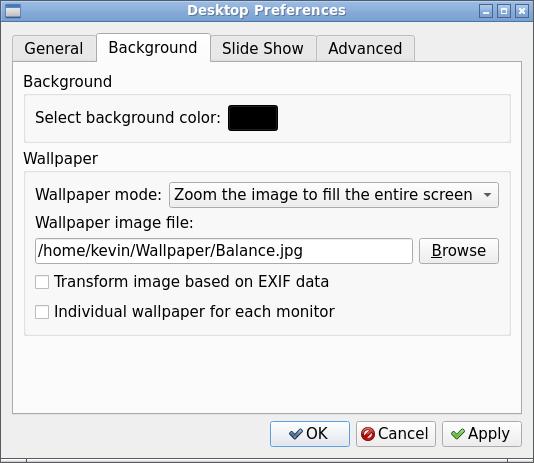Switch to the General tab
This screenshot has height=463, width=534.
54,48
